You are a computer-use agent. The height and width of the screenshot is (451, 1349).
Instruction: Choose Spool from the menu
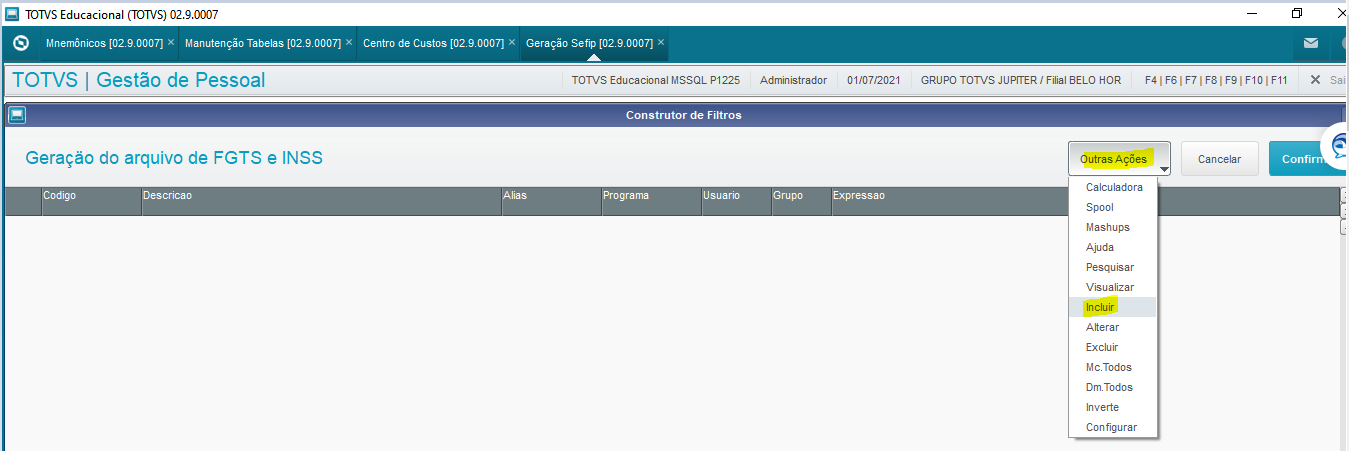click(x=1113, y=207)
